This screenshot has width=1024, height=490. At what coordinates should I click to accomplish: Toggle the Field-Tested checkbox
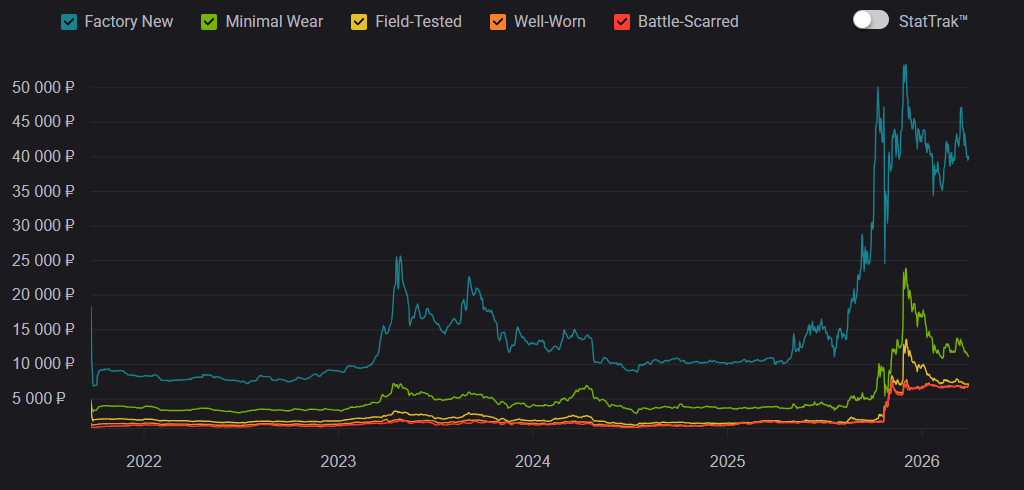click(x=359, y=21)
